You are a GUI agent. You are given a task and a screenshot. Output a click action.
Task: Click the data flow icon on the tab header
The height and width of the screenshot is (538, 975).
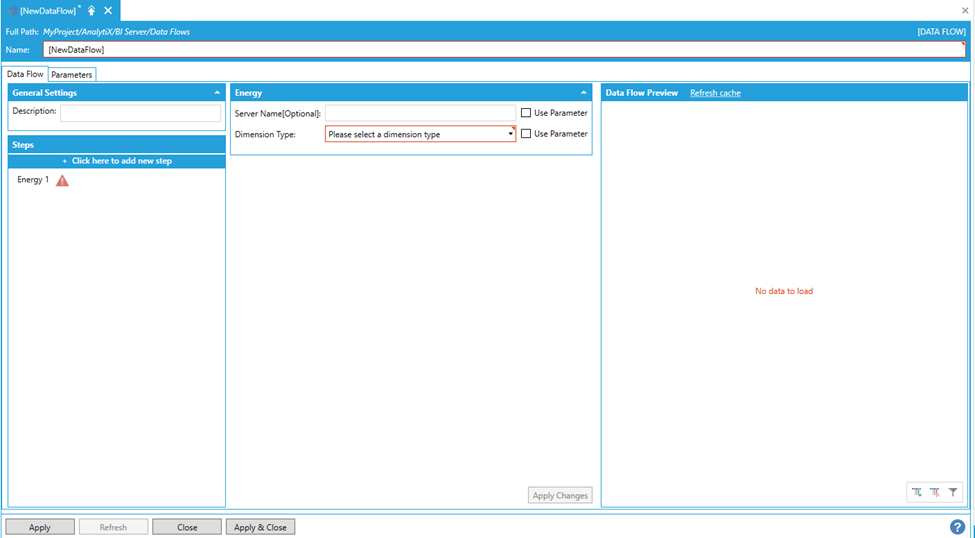click(11, 10)
